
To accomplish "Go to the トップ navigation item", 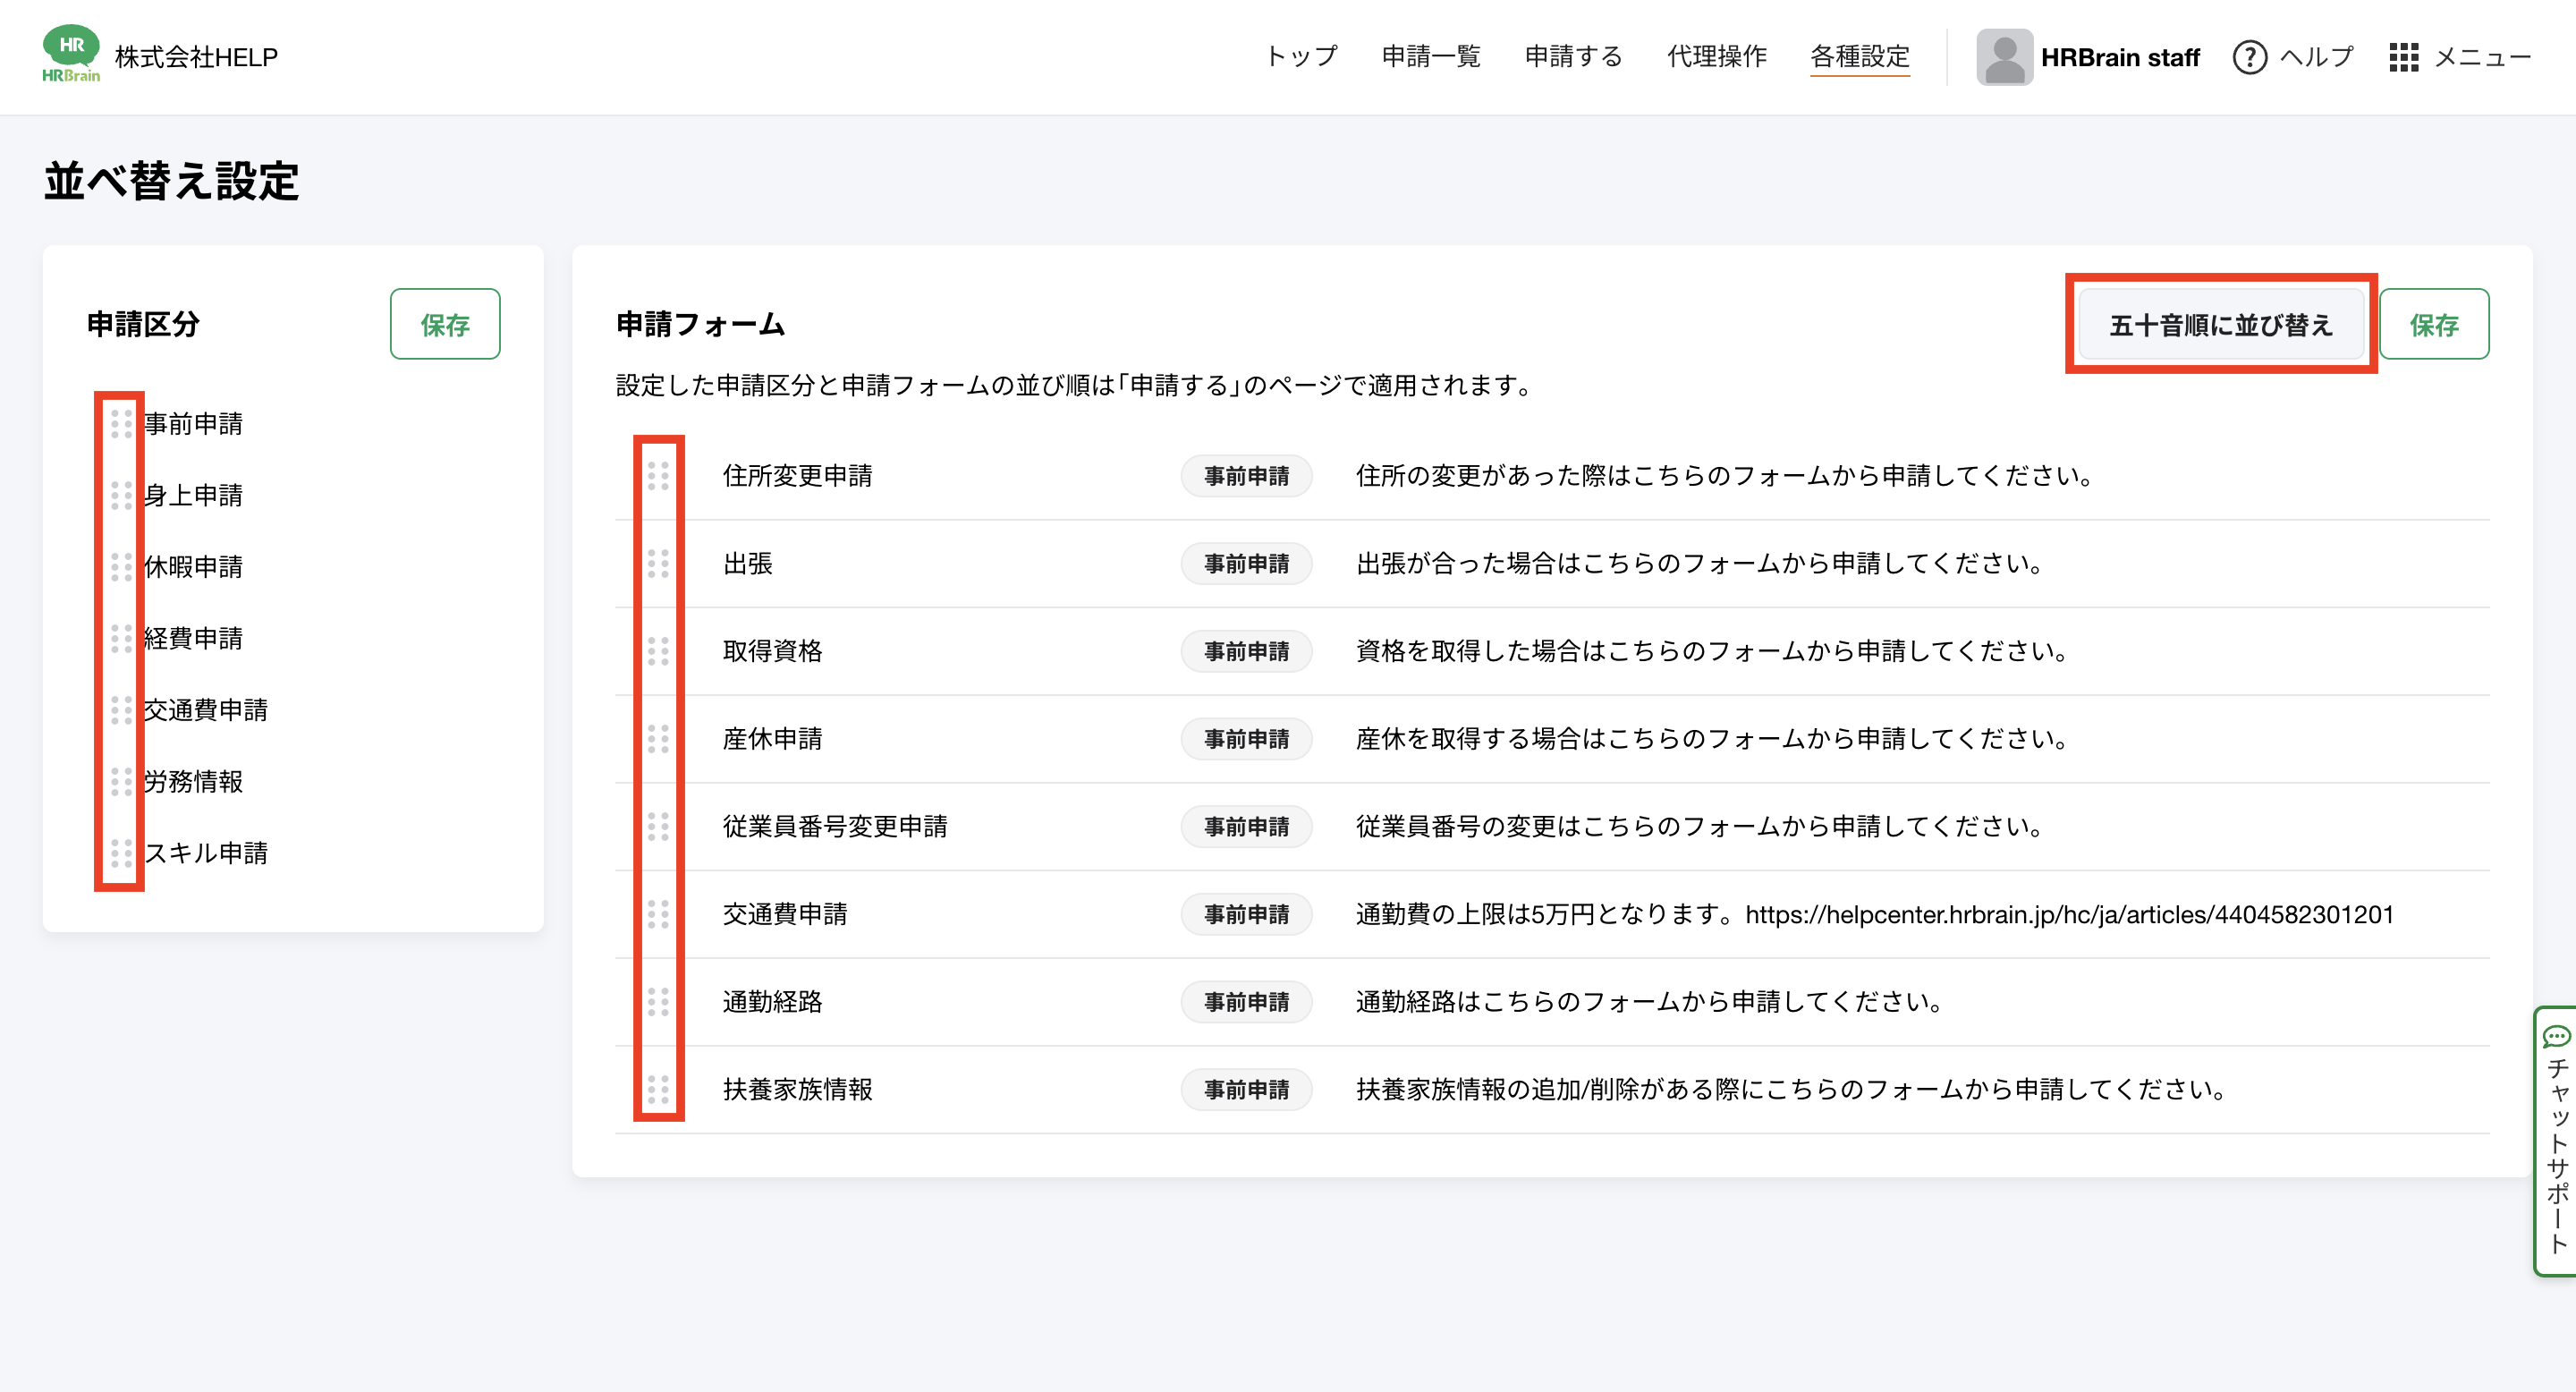I will coord(1301,57).
